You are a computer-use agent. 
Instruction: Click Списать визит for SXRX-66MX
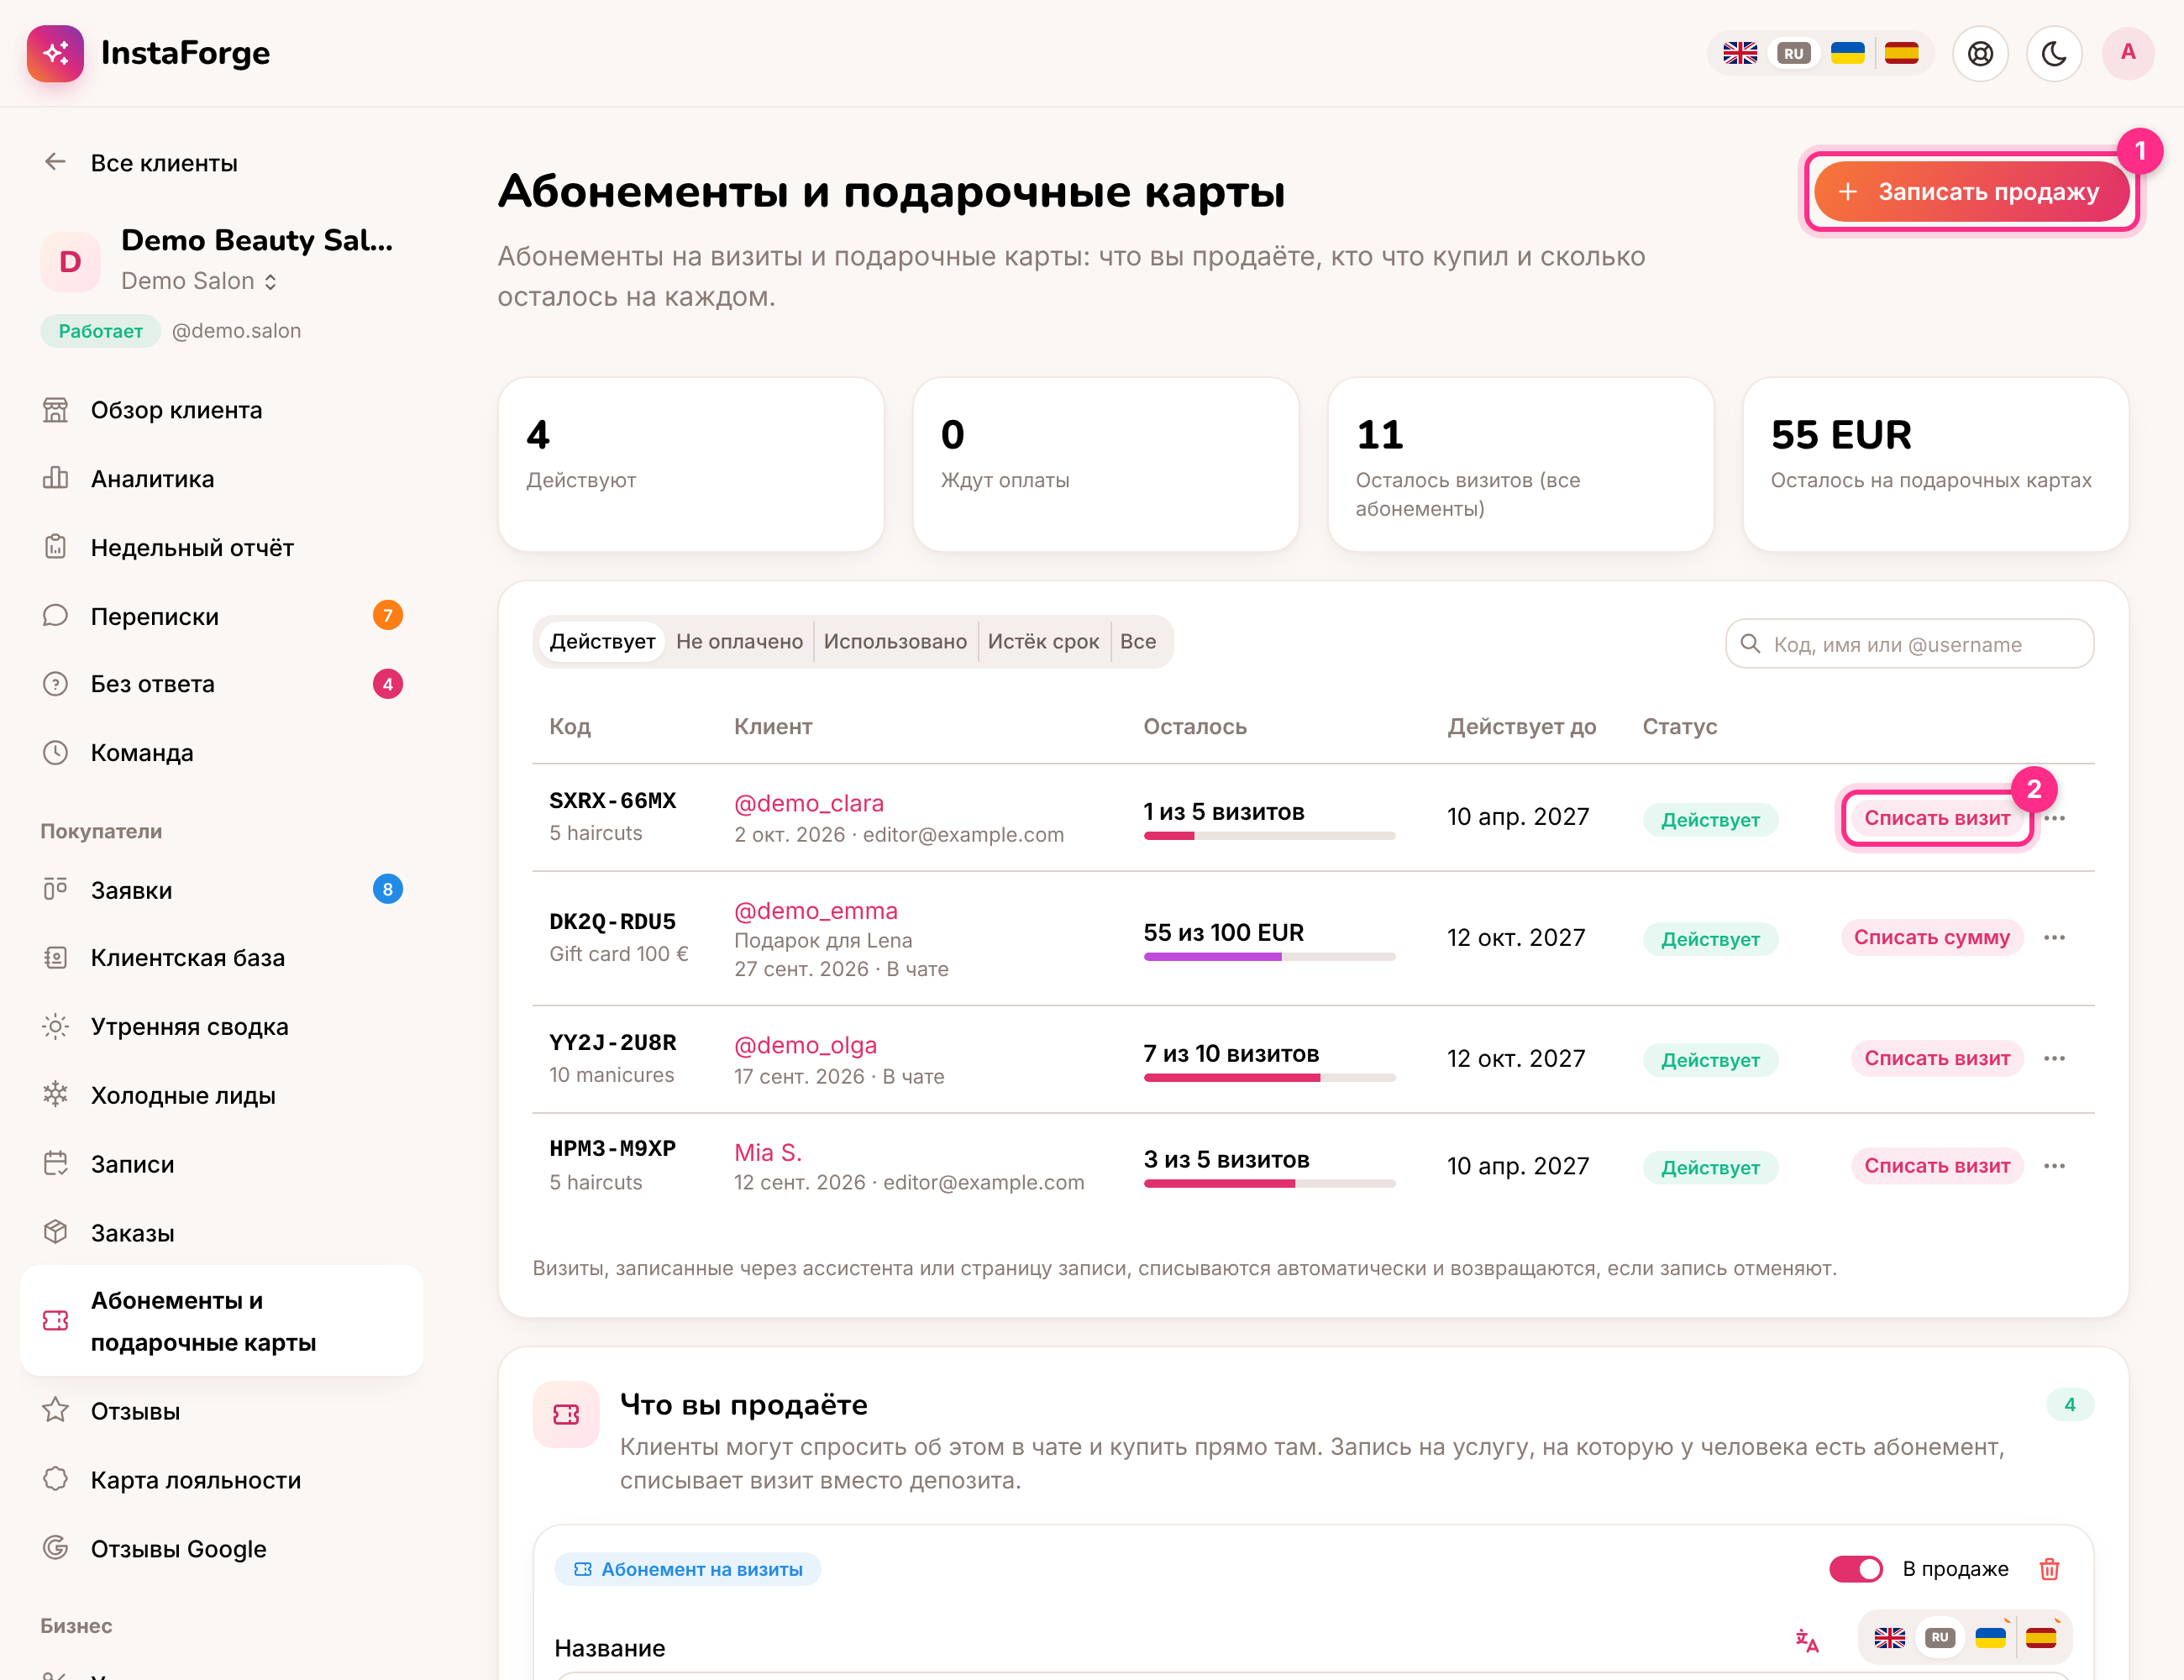(x=1936, y=818)
